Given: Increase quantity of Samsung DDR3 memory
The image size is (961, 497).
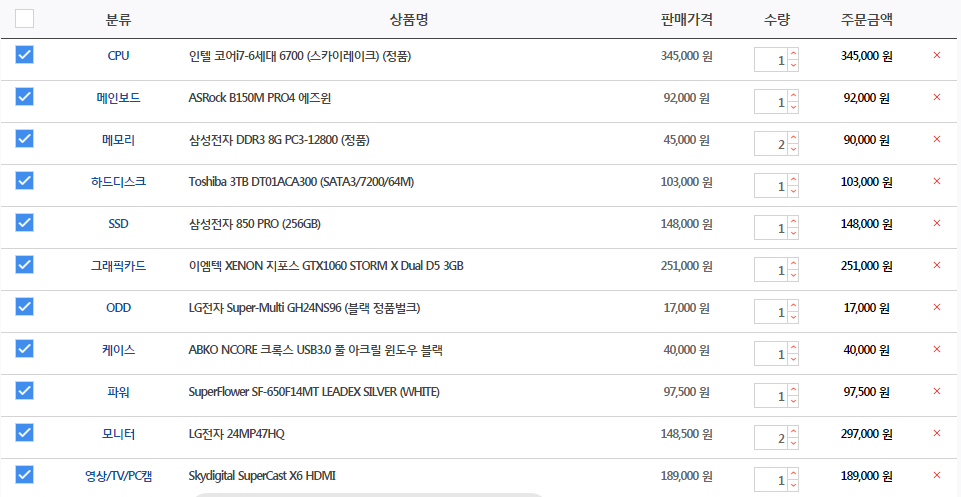Looking at the screenshot, I should pos(793,137).
